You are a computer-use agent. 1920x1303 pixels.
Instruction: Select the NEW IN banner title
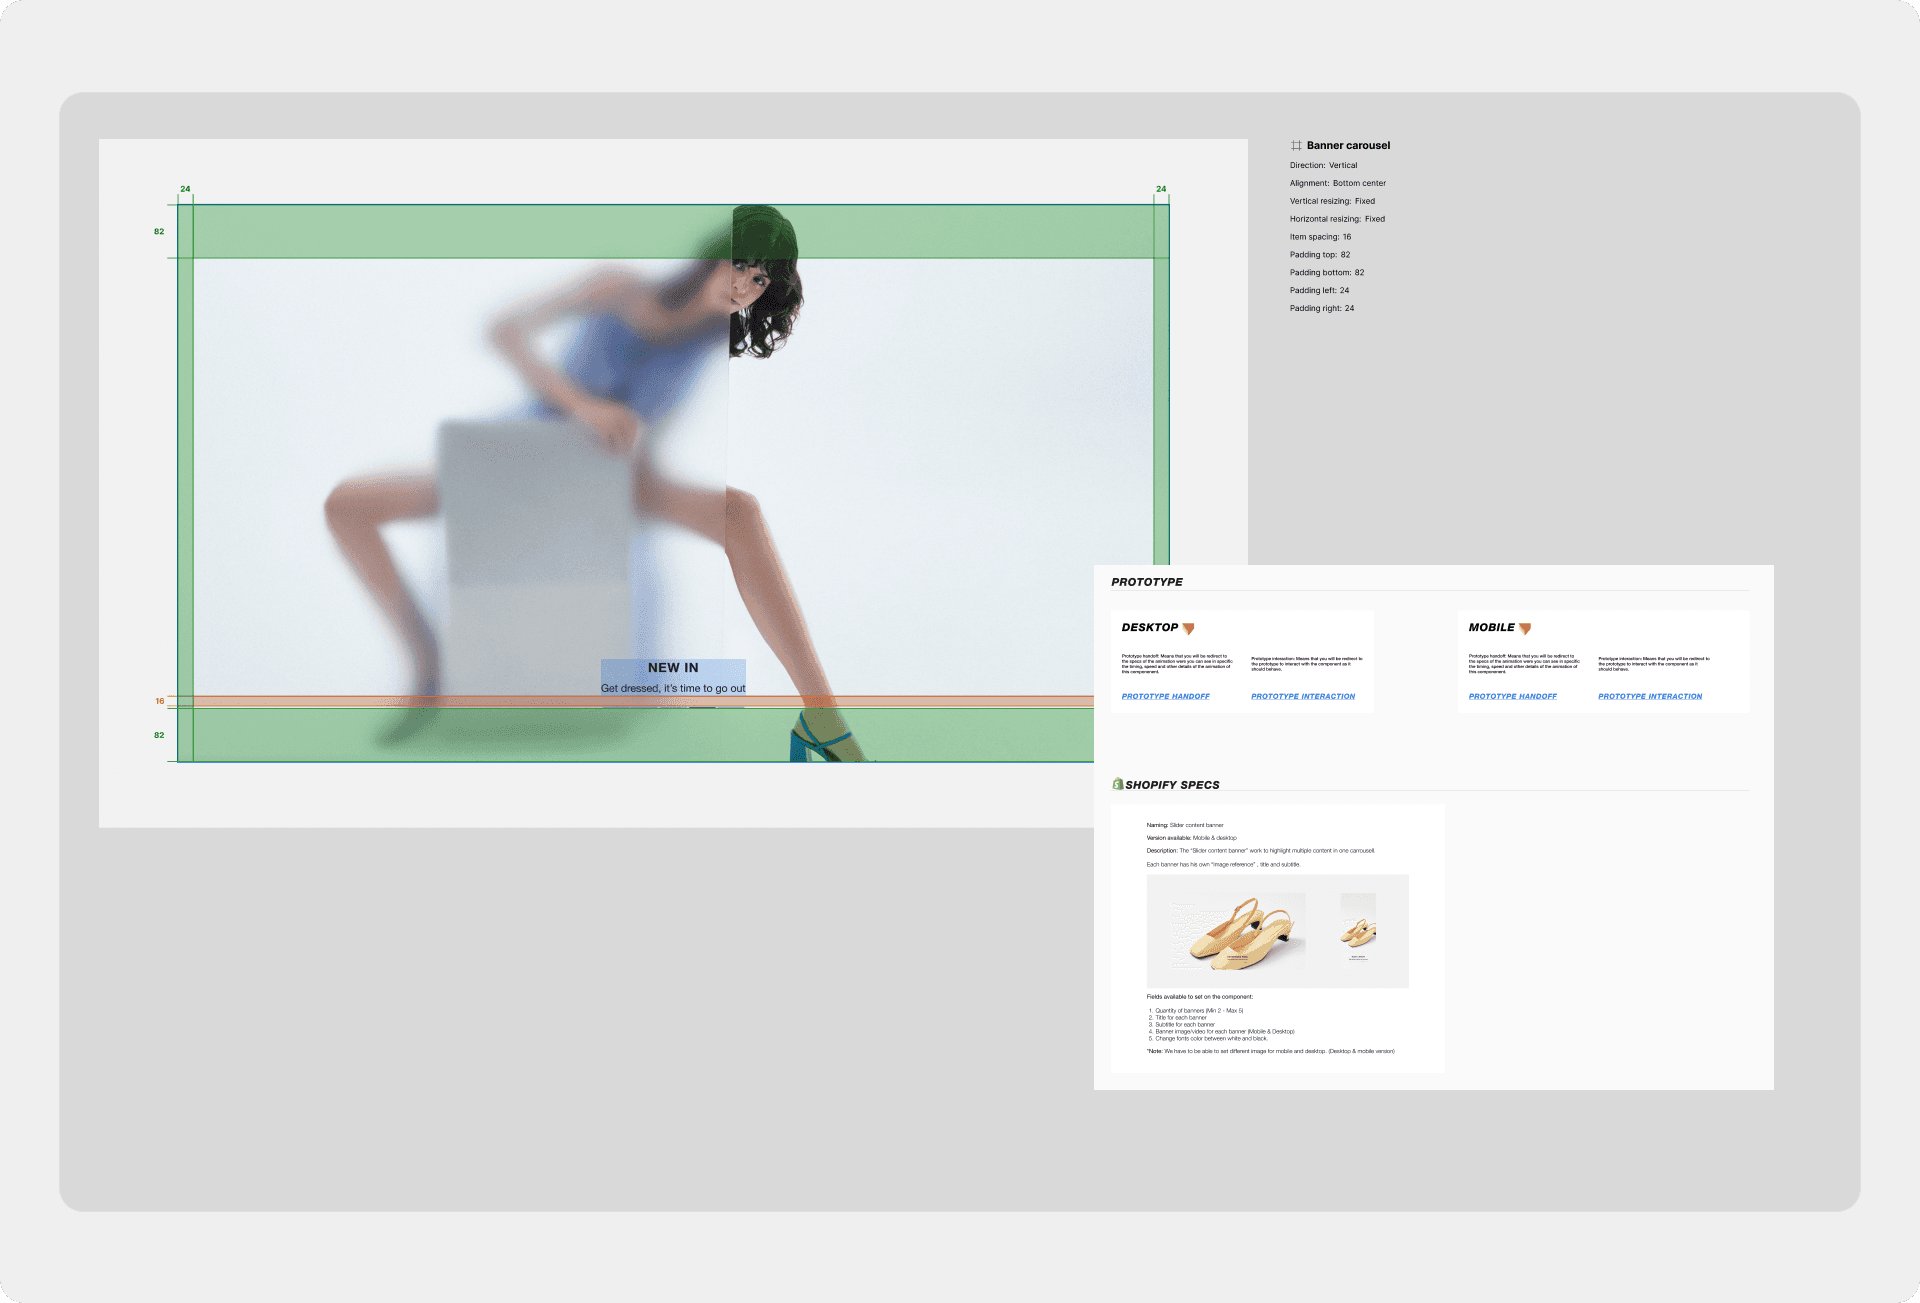point(673,668)
